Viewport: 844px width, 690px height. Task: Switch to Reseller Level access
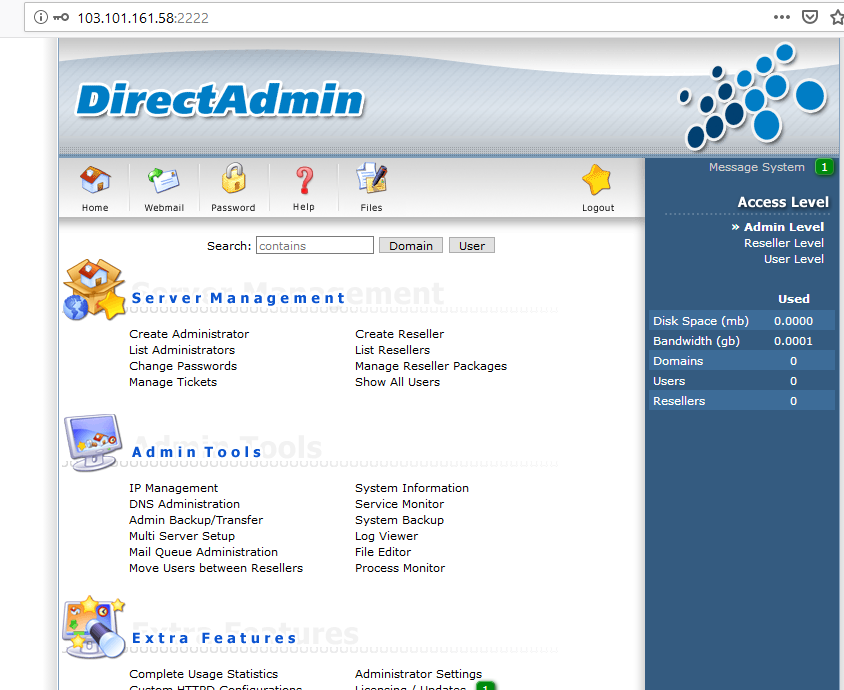(x=783, y=243)
